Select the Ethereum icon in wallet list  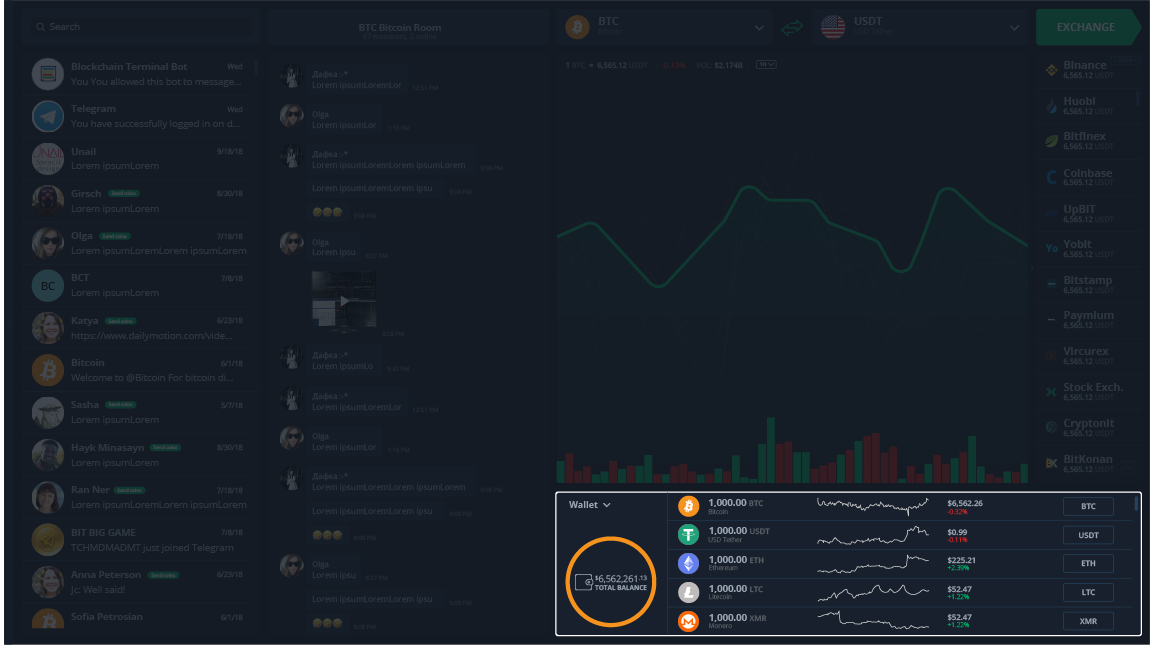pyautogui.click(x=688, y=564)
